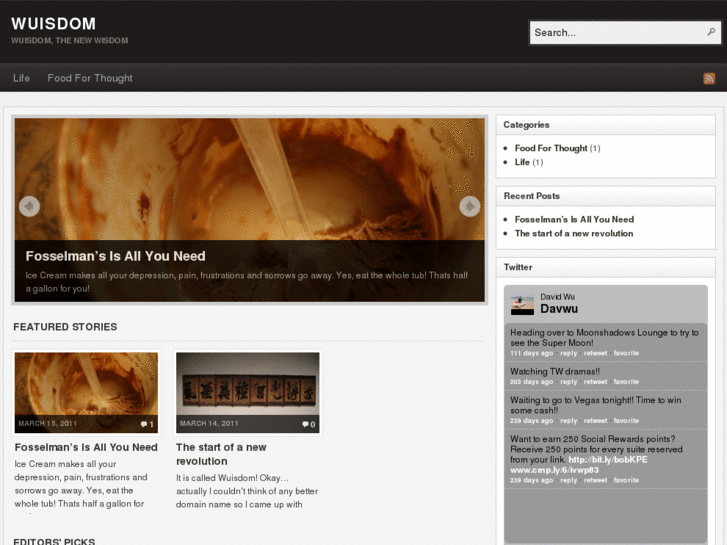Reply to the Moonshadows Lounge tweet
727x545 pixels.
pos(568,353)
